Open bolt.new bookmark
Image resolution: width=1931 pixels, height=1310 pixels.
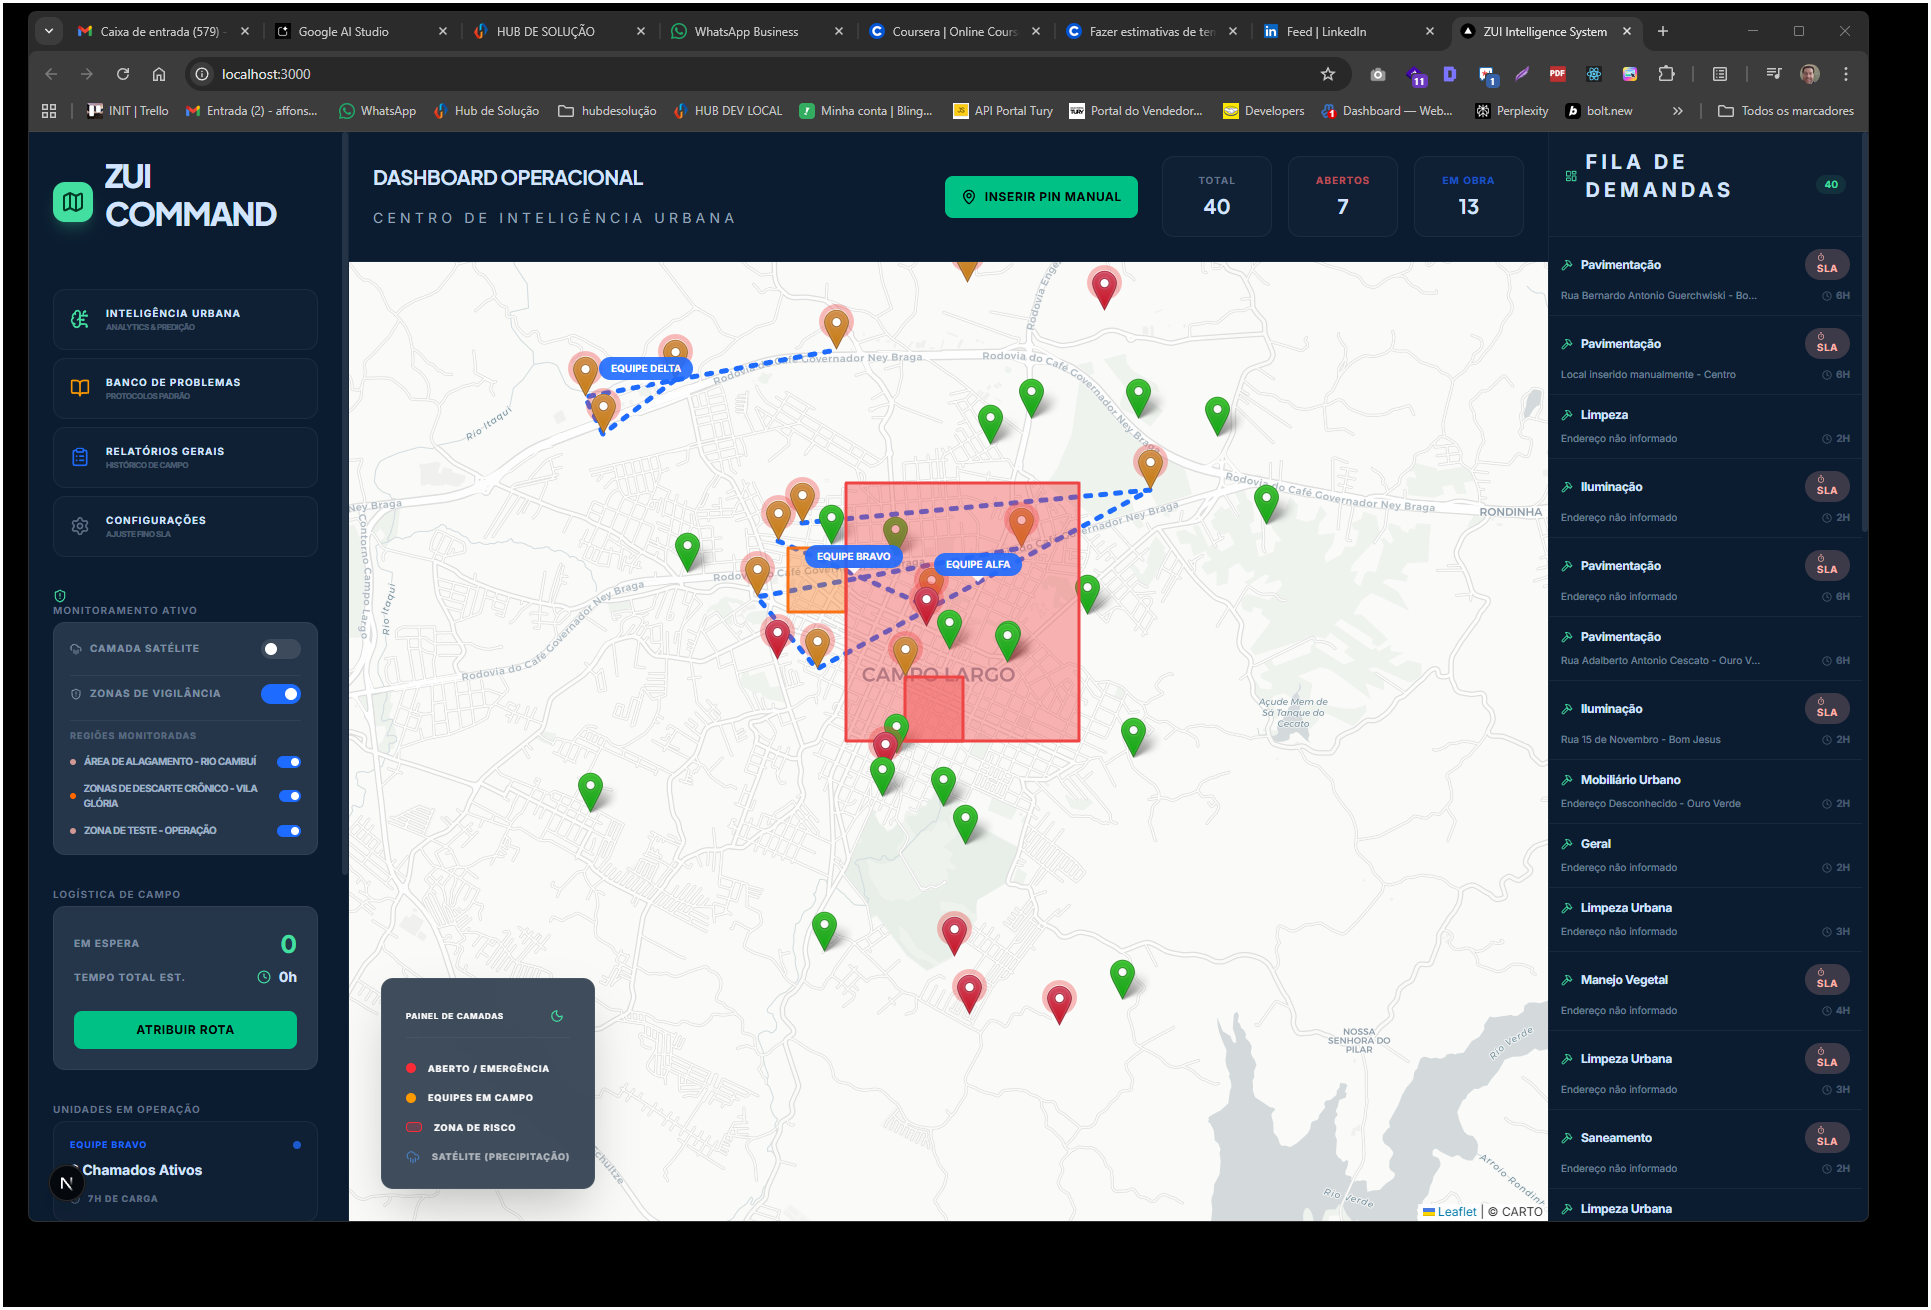[x=1599, y=111]
